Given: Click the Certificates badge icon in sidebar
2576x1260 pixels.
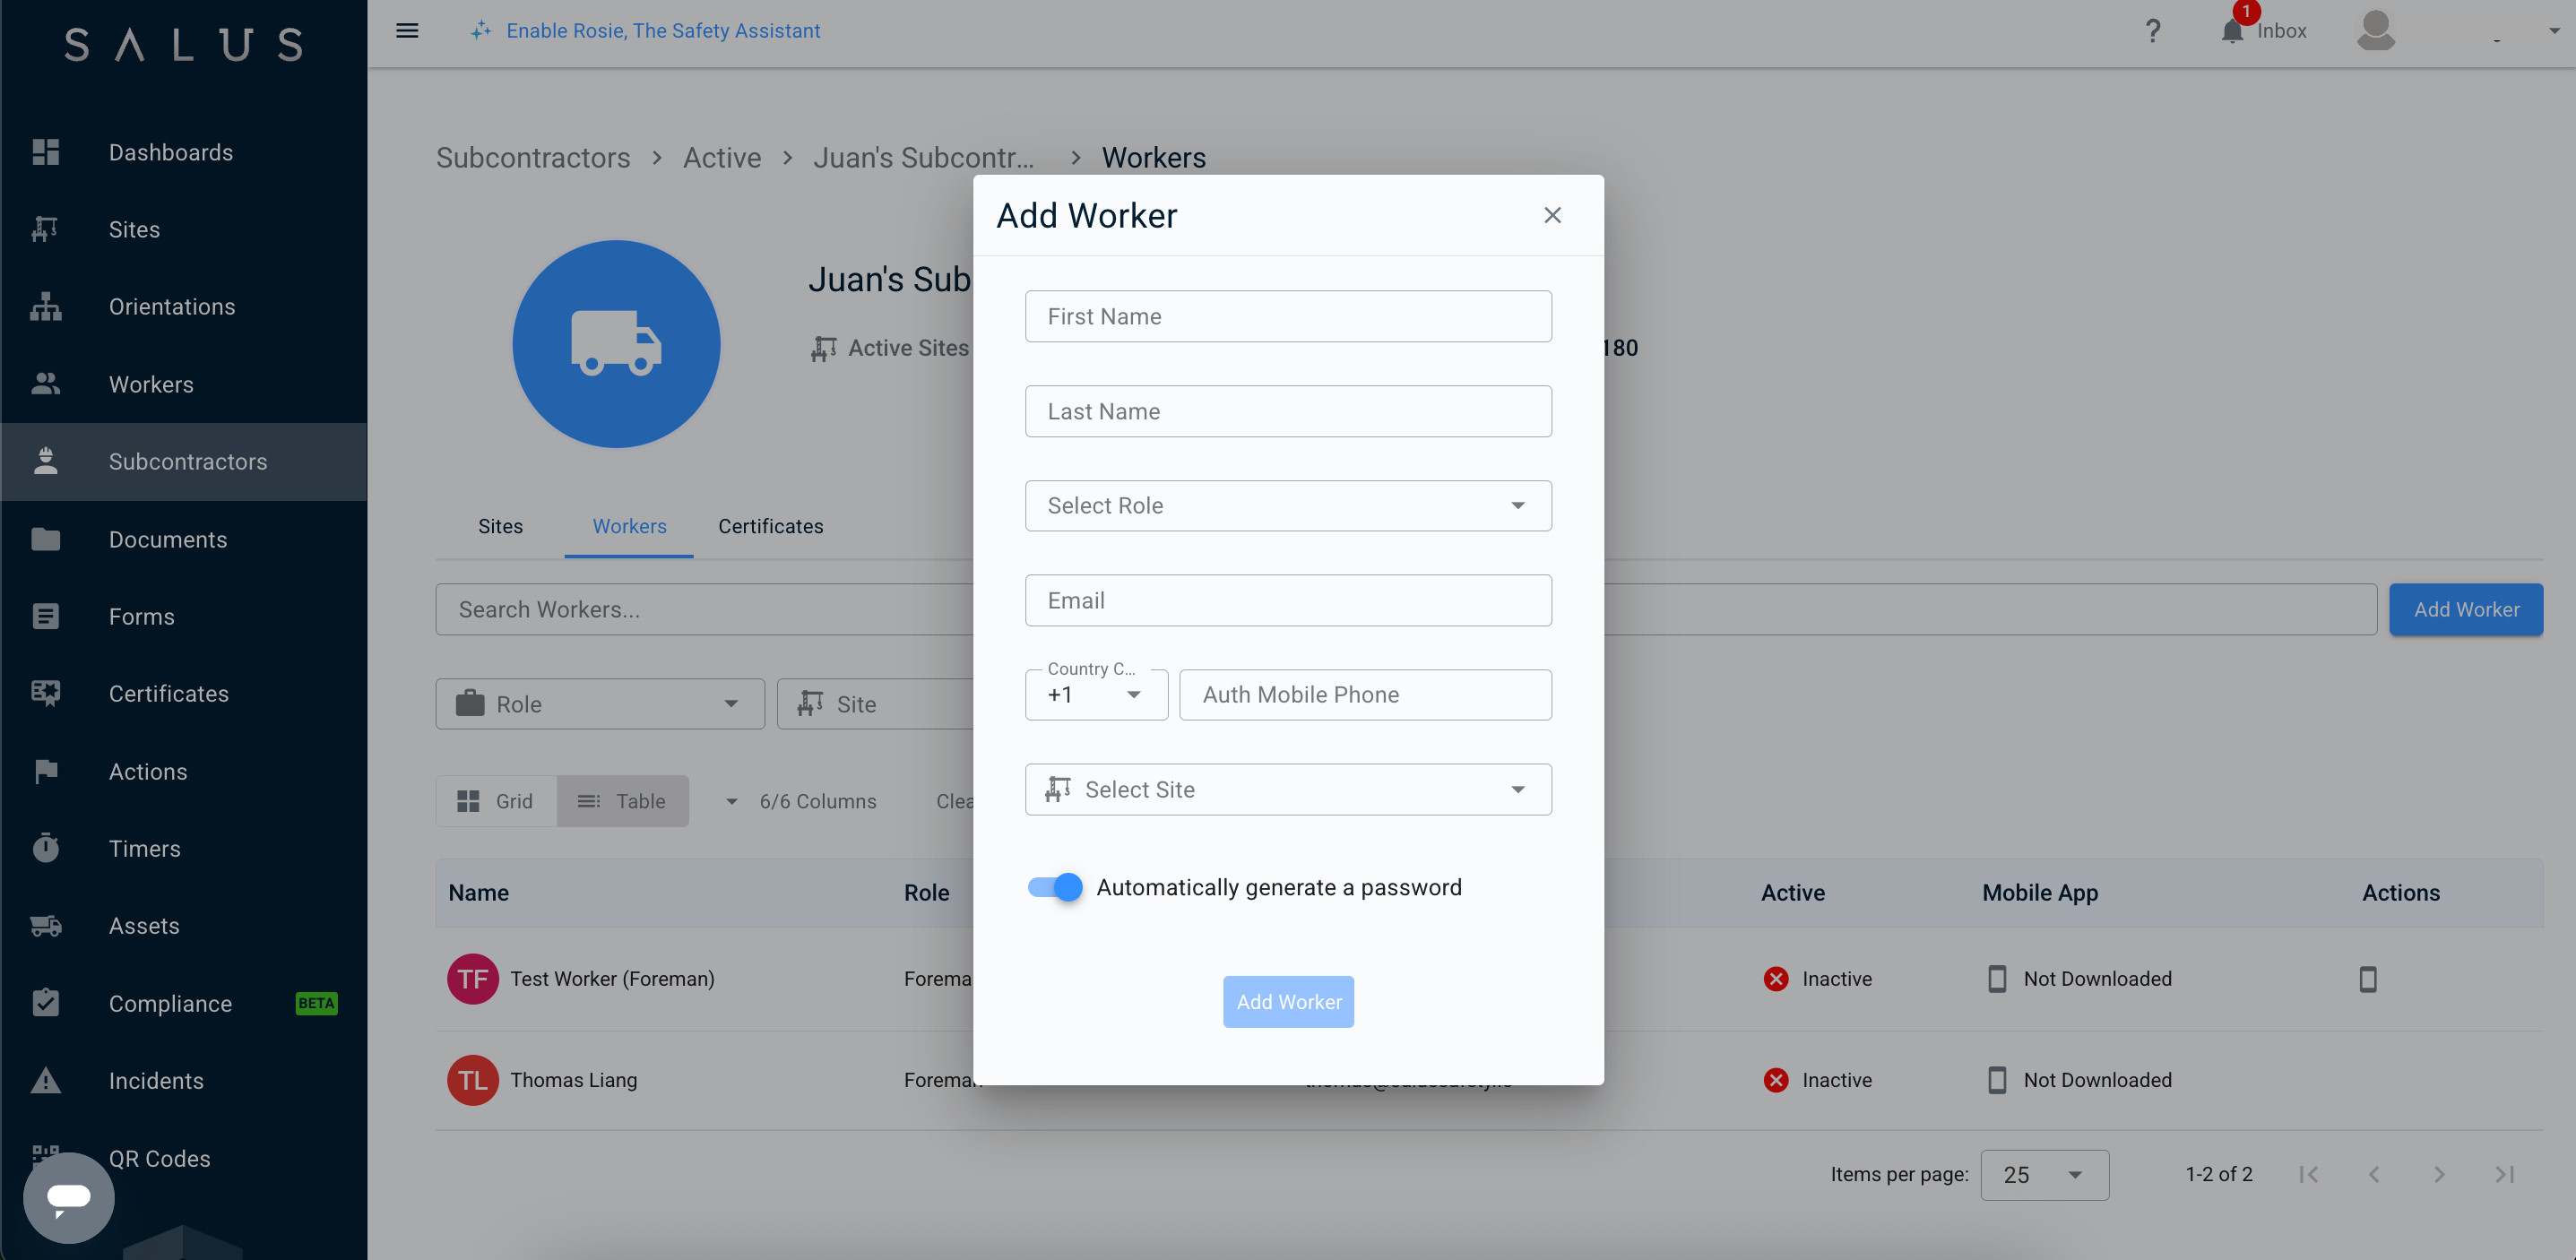Looking at the screenshot, I should coord(45,693).
